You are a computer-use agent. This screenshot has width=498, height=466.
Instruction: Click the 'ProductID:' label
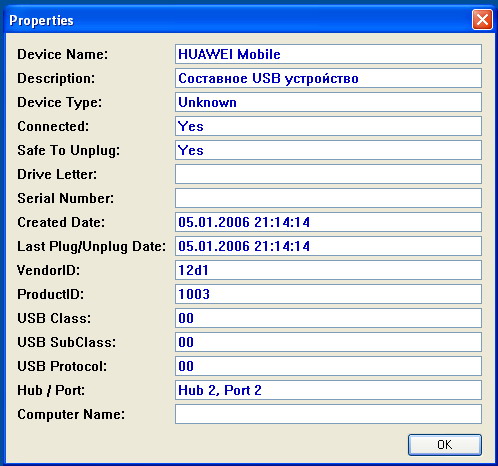51,294
